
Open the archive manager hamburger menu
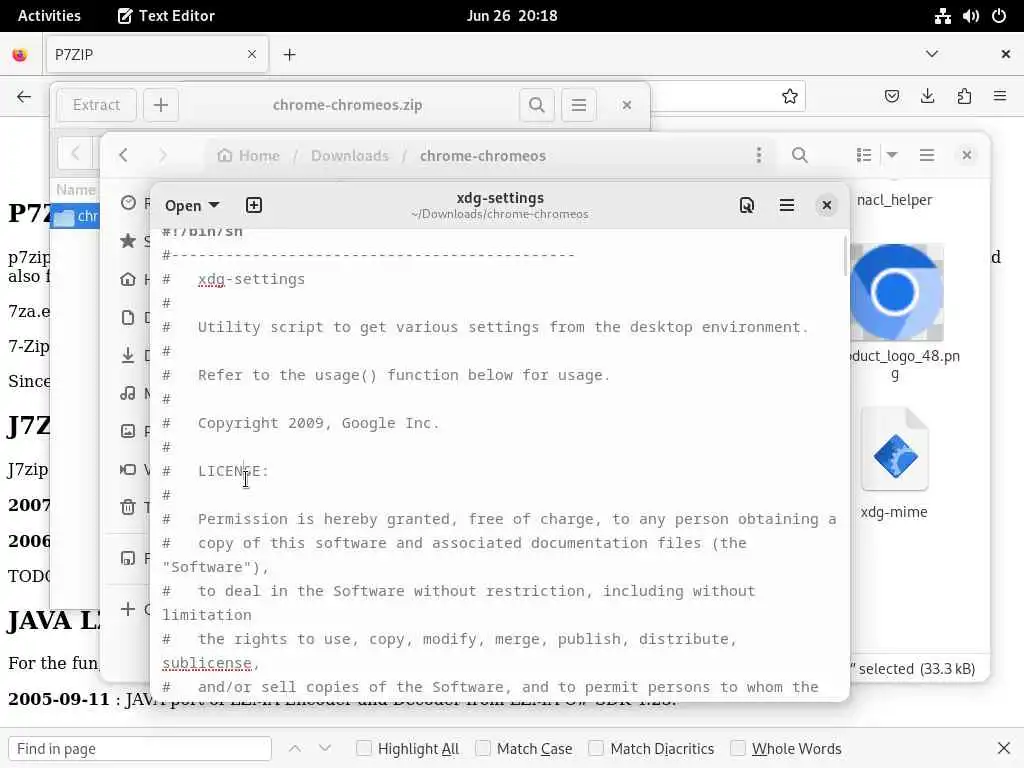click(579, 105)
